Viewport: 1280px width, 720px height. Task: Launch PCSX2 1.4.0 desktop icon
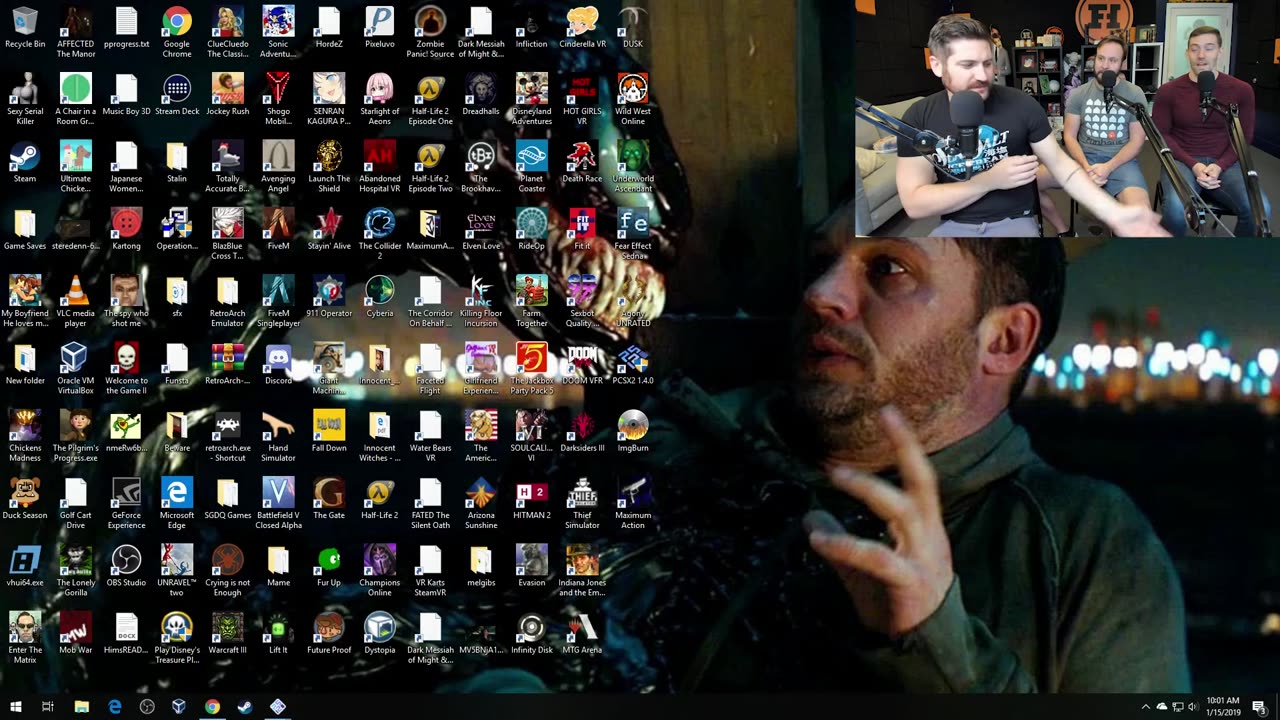[x=633, y=365]
